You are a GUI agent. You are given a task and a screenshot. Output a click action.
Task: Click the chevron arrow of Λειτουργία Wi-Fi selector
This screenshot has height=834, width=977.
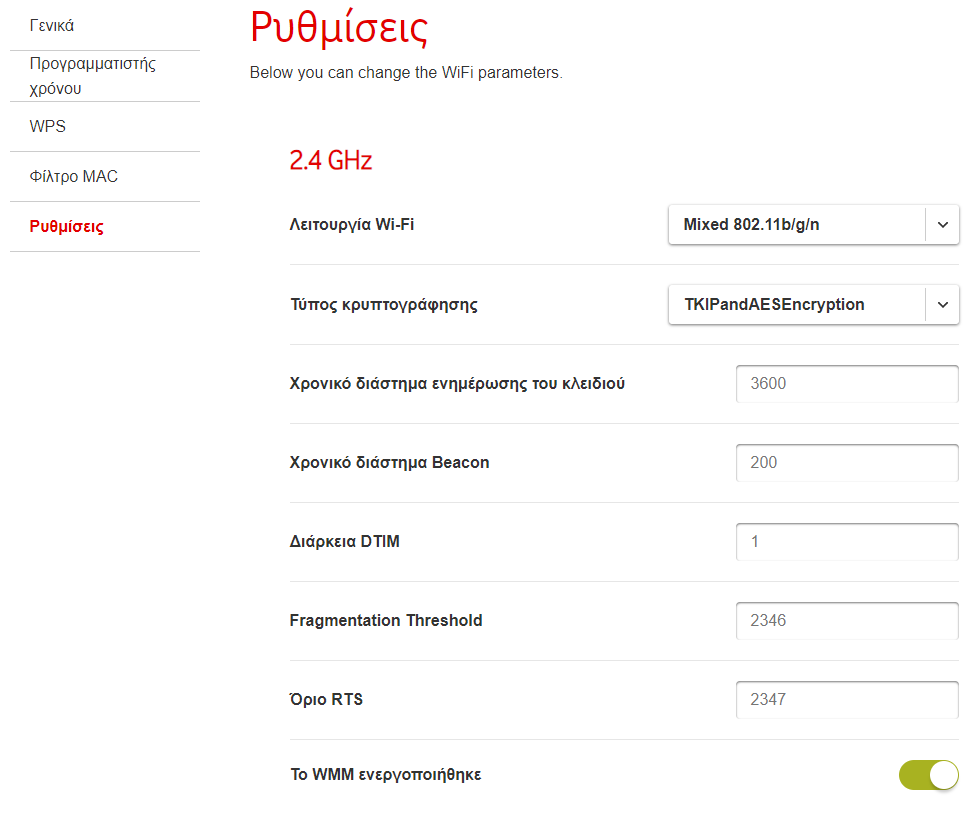943,224
